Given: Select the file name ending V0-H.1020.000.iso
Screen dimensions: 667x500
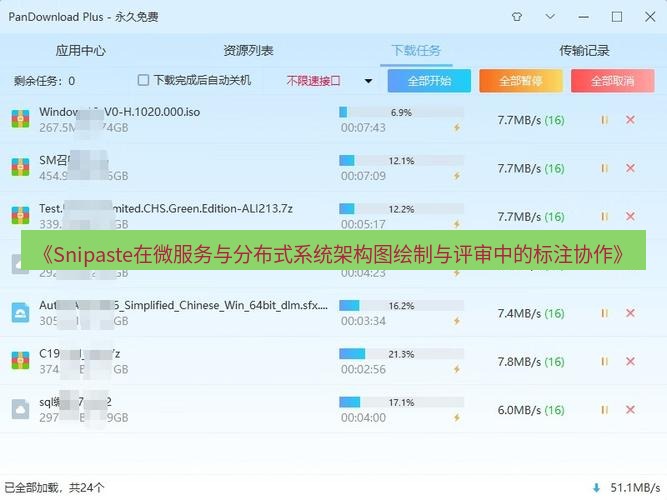Looking at the screenshot, I should [120, 112].
